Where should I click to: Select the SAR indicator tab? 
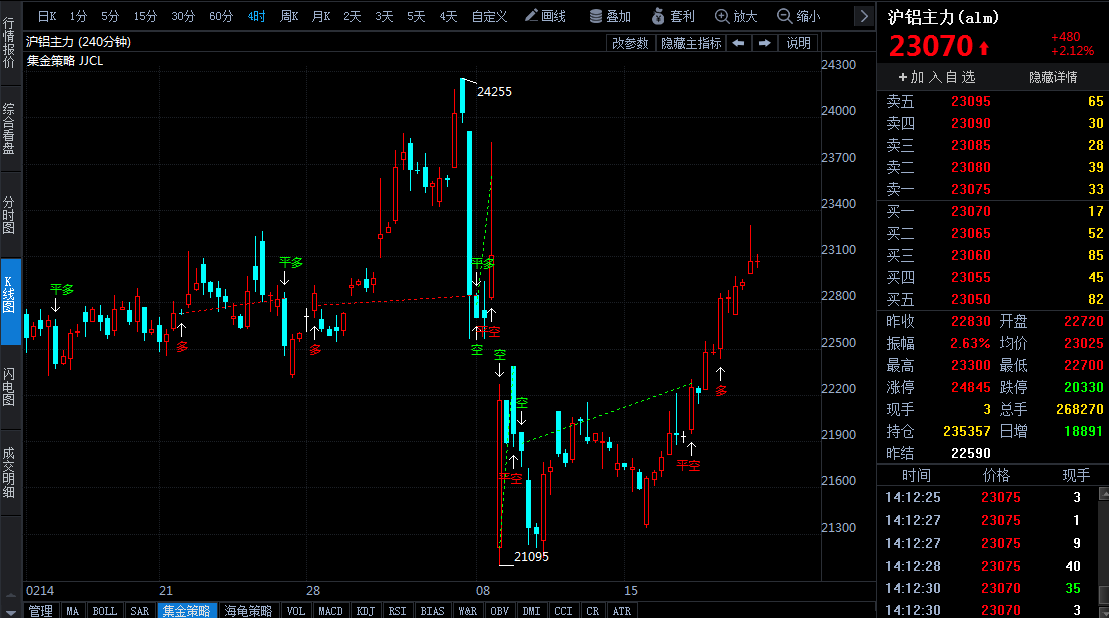(140, 610)
